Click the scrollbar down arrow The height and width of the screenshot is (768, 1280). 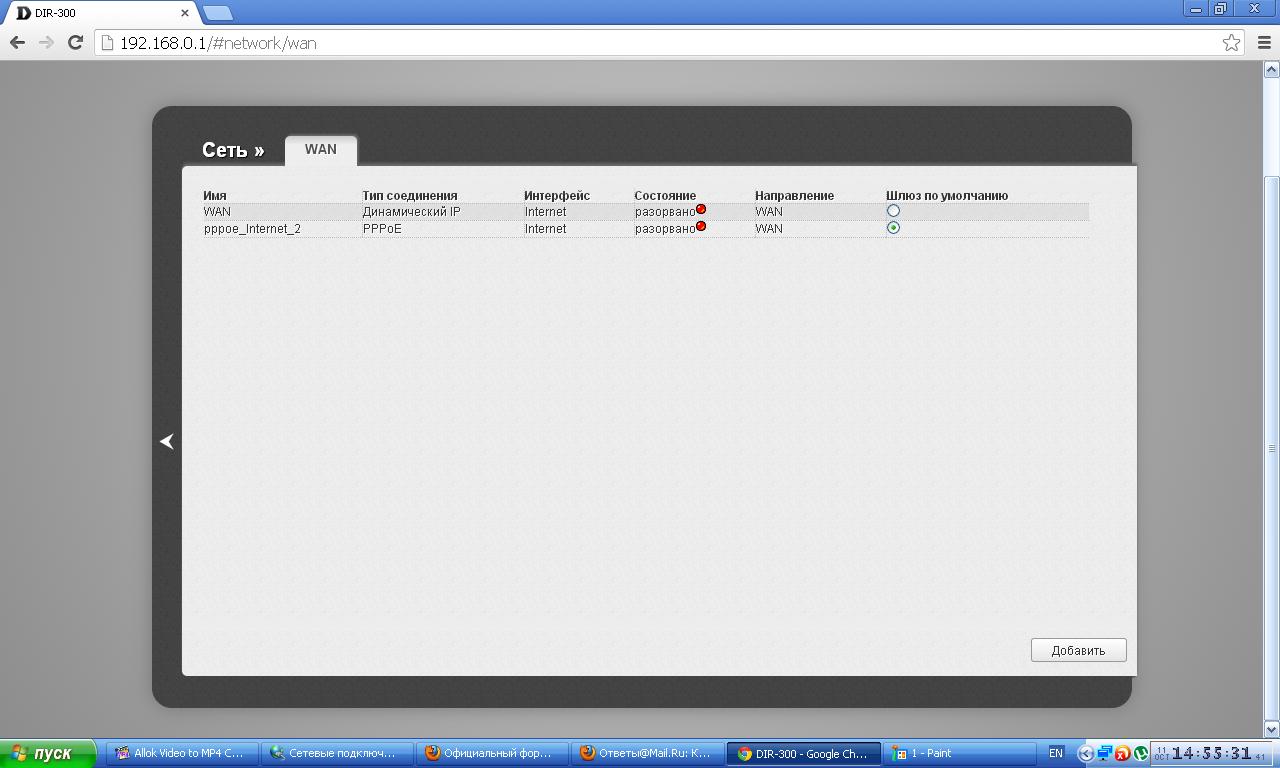pyautogui.click(x=1272, y=730)
